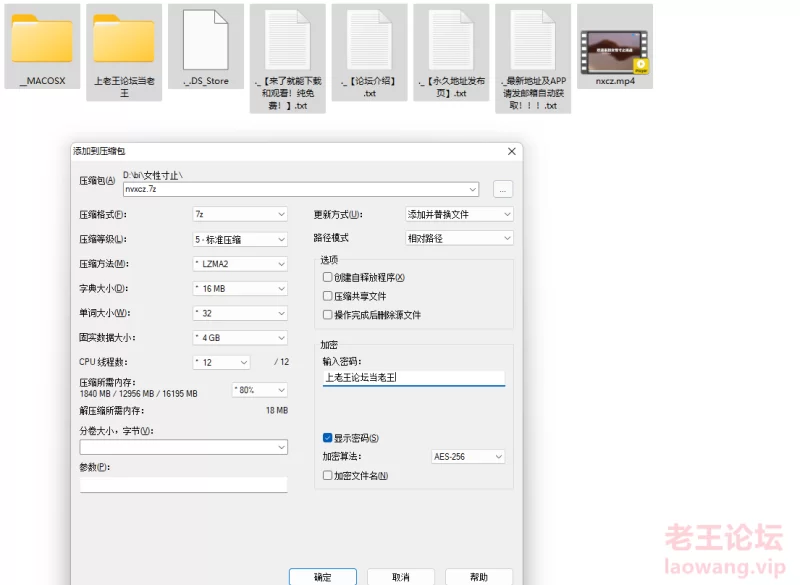
Task: Open the 上老王论坛当老王 folder icon
Action: (124, 41)
